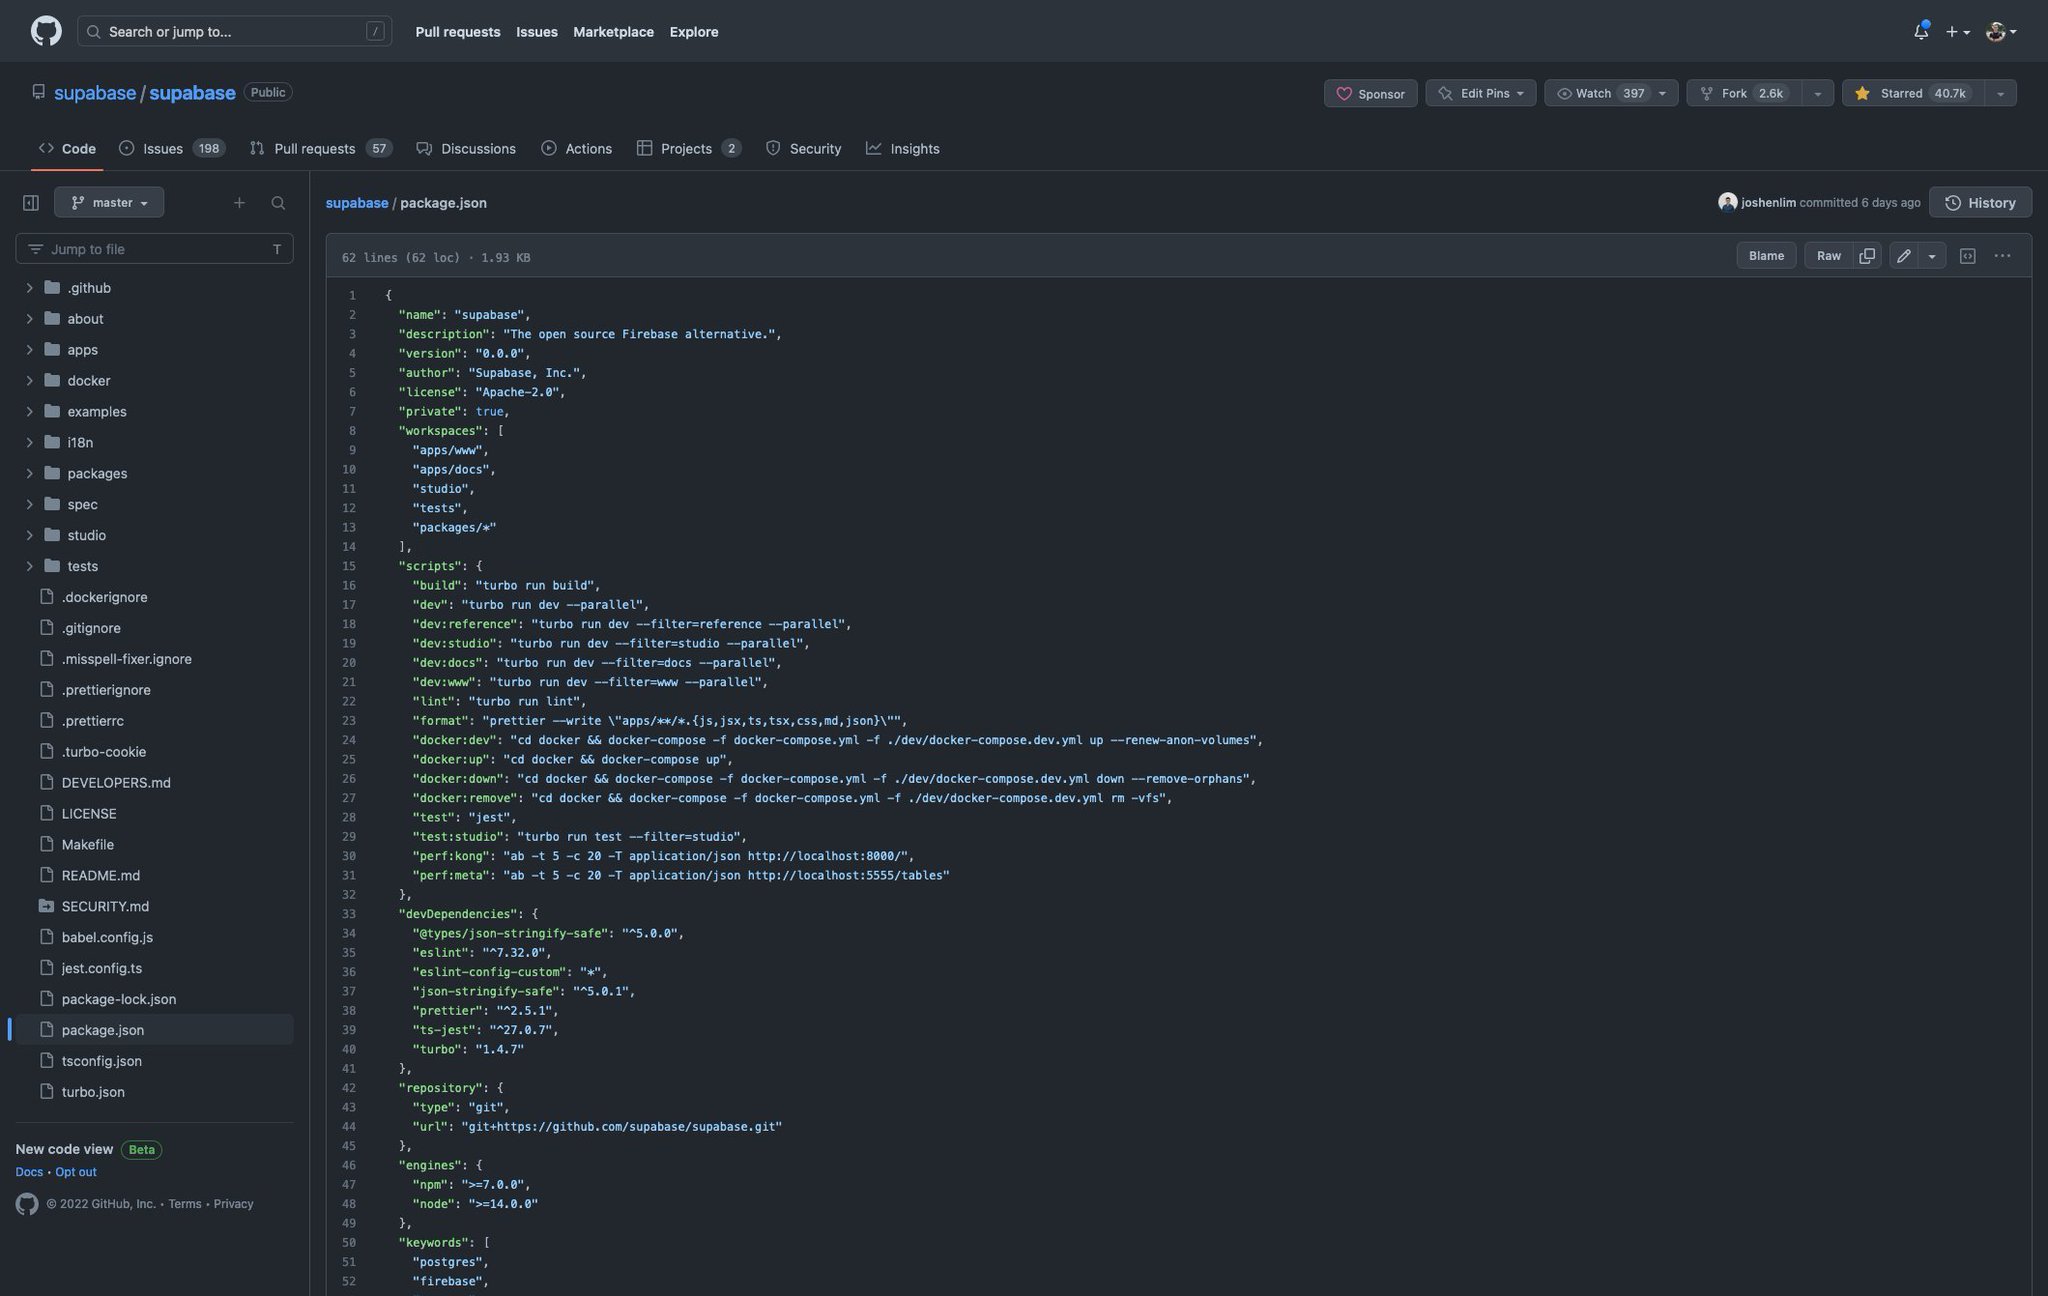Image resolution: width=2048 pixels, height=1296 pixels.
Task: Open Blame view
Action: point(1766,256)
